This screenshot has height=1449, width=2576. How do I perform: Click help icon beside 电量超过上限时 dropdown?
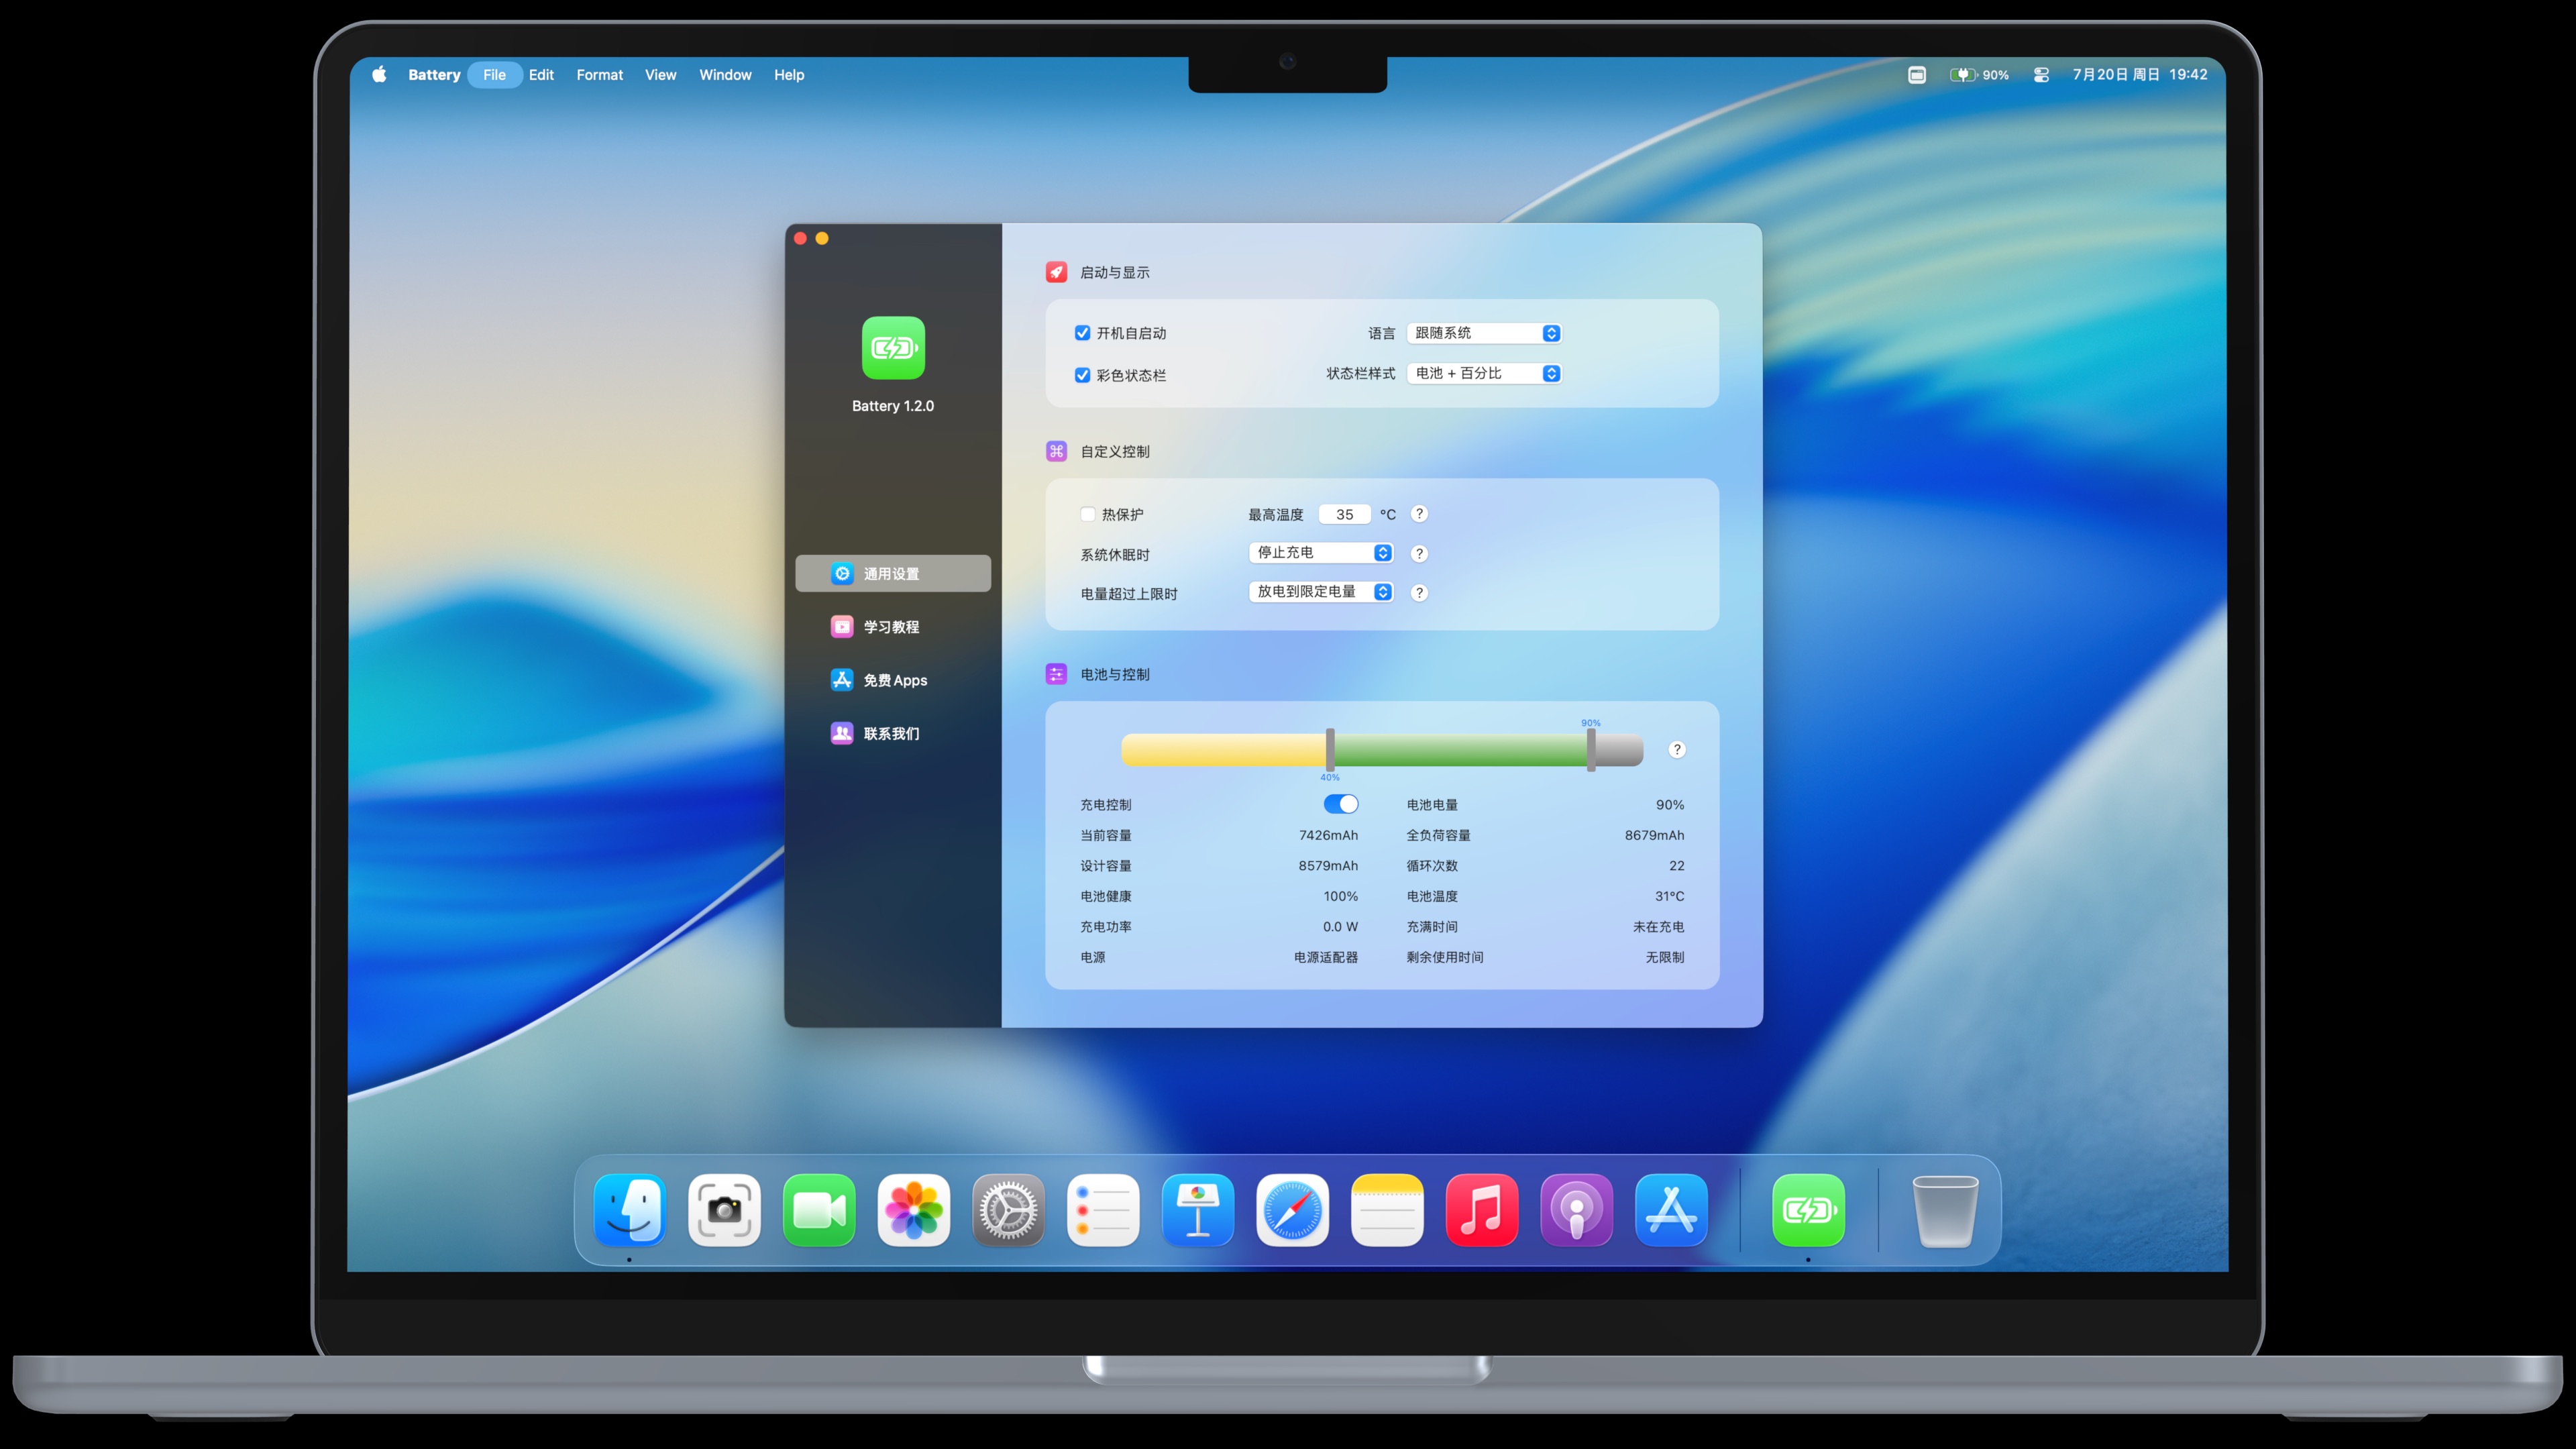click(1419, 593)
